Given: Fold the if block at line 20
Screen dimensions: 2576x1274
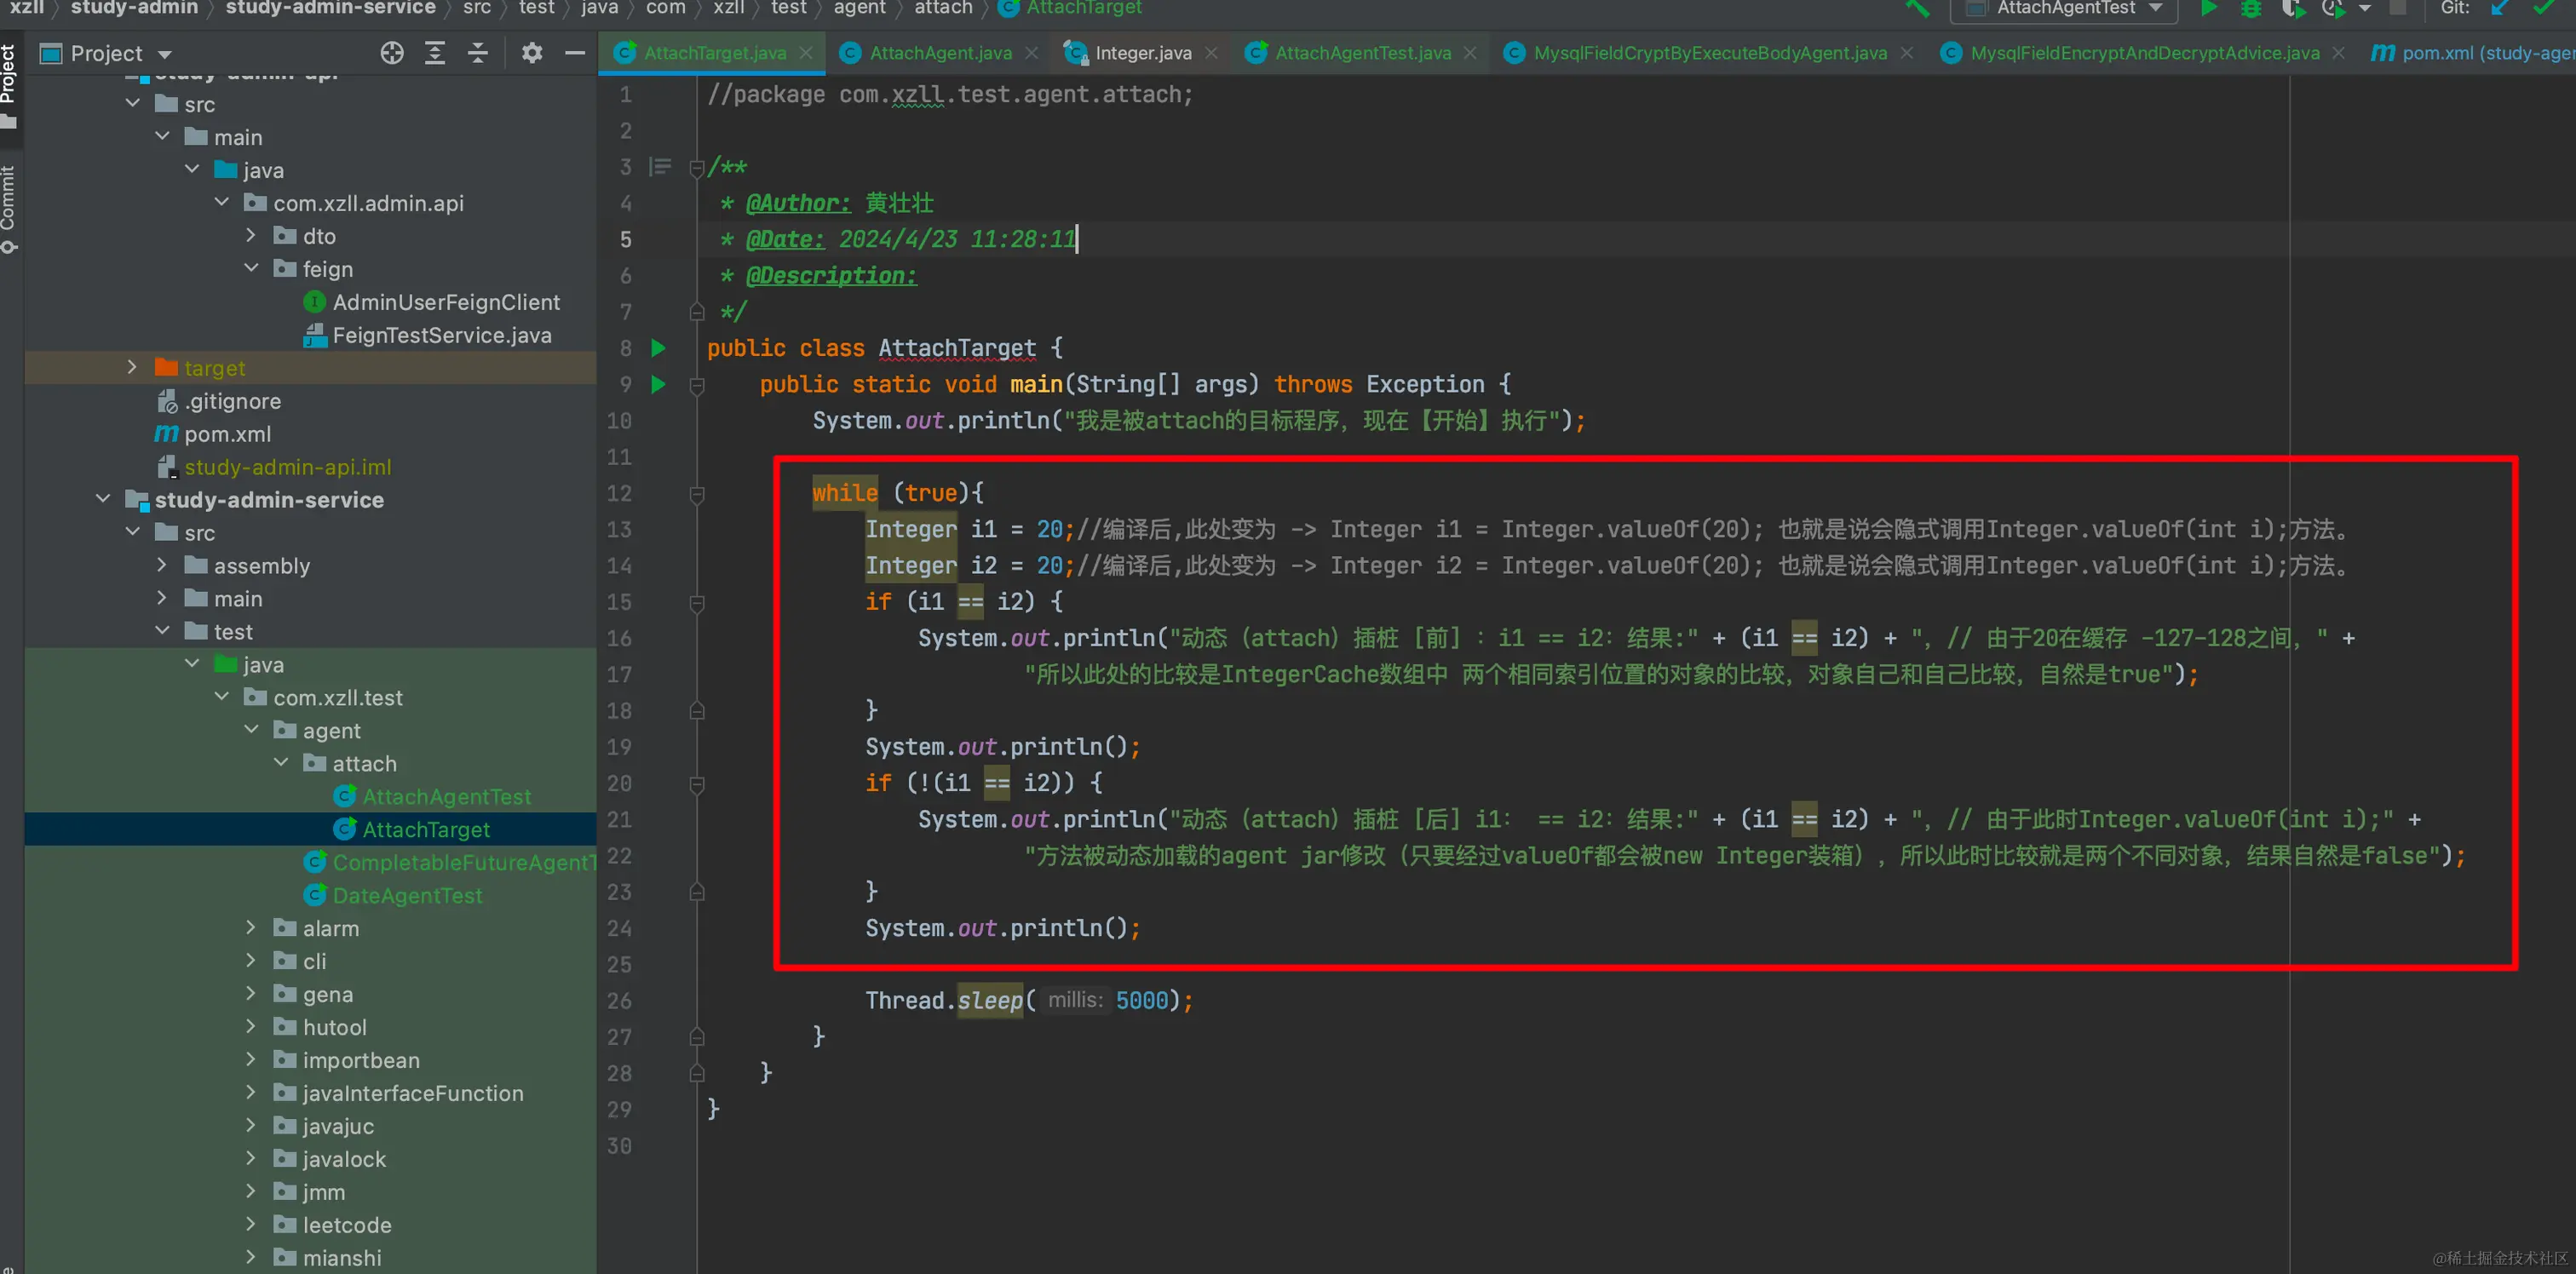Looking at the screenshot, I should pos(697,784).
